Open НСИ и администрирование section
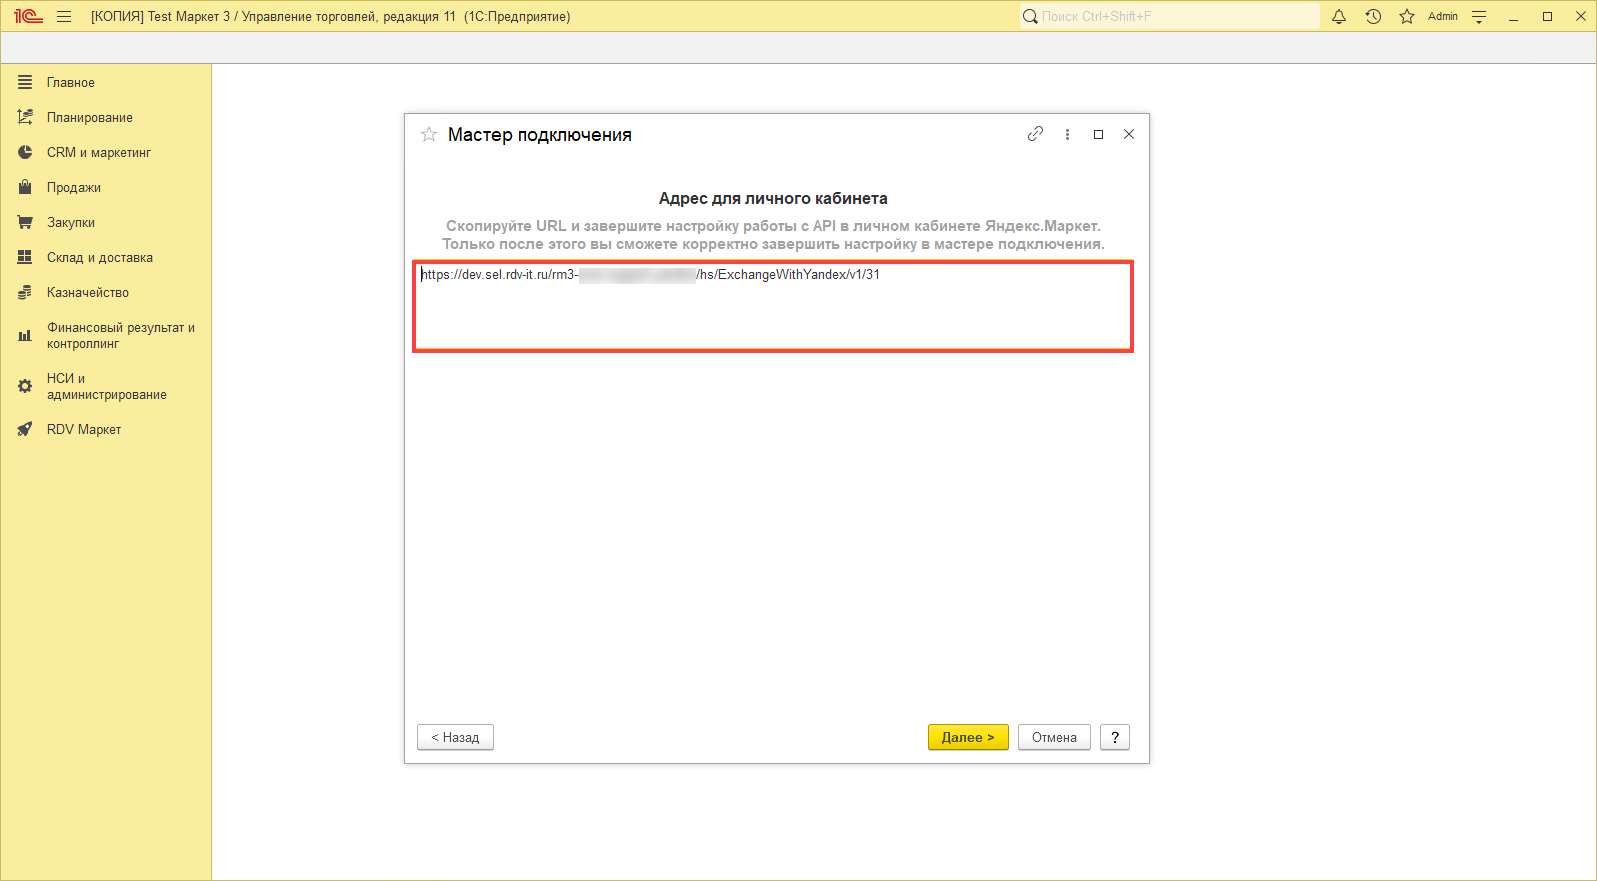 (x=106, y=387)
